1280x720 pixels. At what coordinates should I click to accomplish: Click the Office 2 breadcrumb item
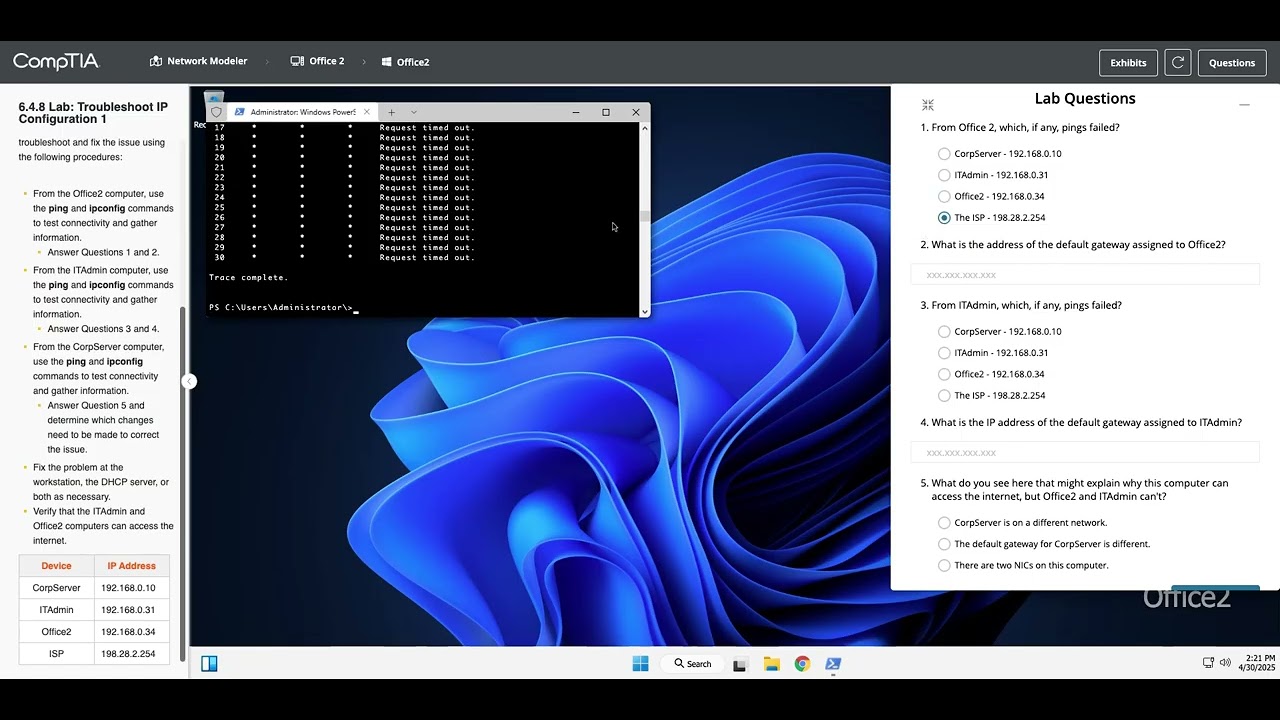click(x=317, y=61)
